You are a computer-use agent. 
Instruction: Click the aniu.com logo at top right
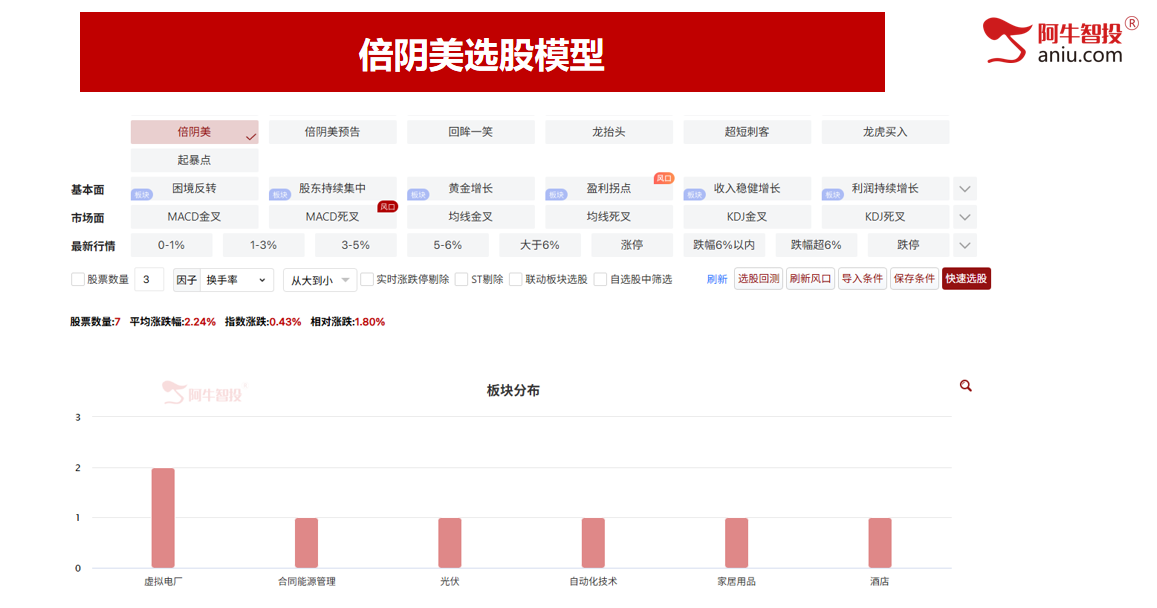1060,40
